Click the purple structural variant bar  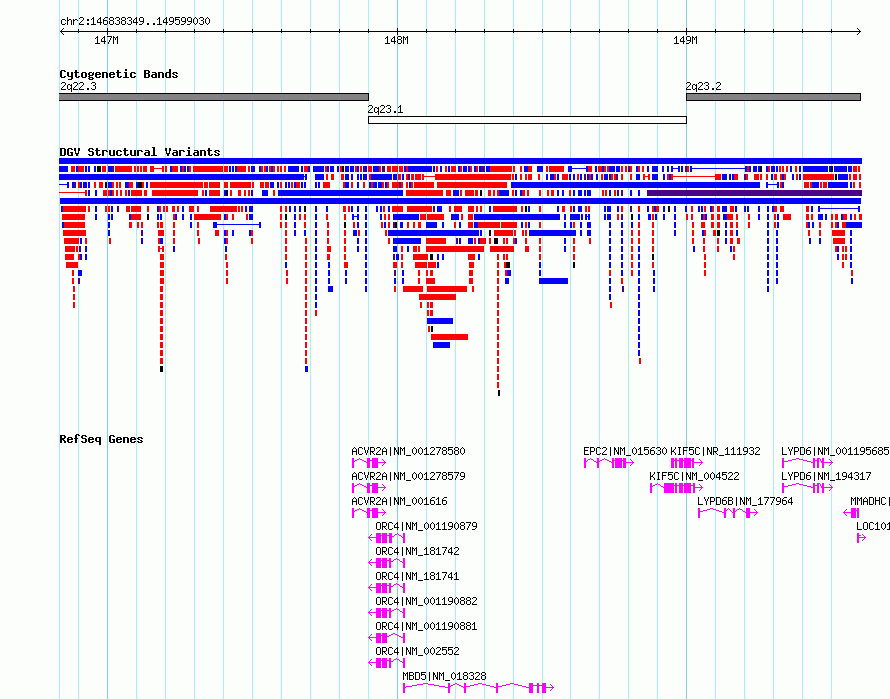(x=754, y=193)
